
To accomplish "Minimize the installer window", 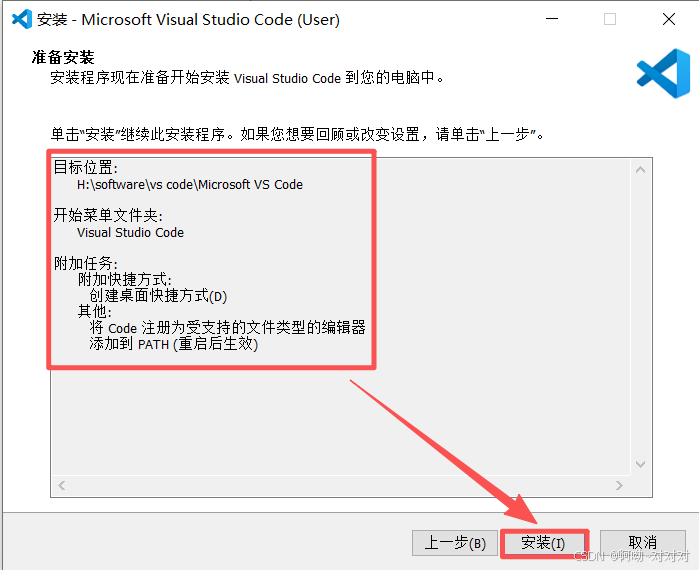I will click(552, 19).
